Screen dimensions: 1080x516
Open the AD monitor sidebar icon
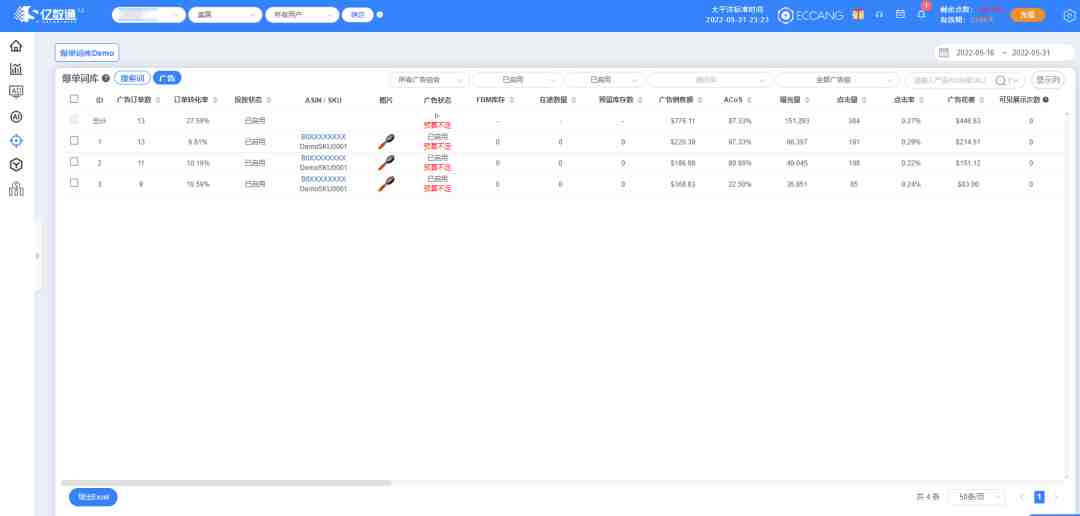click(16, 92)
